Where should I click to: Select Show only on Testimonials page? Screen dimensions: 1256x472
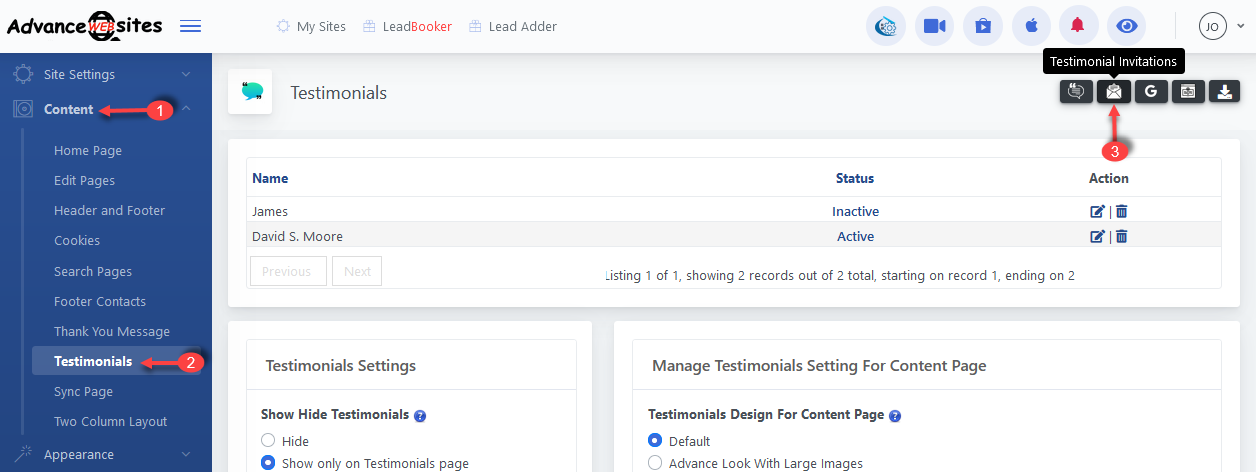click(267, 463)
